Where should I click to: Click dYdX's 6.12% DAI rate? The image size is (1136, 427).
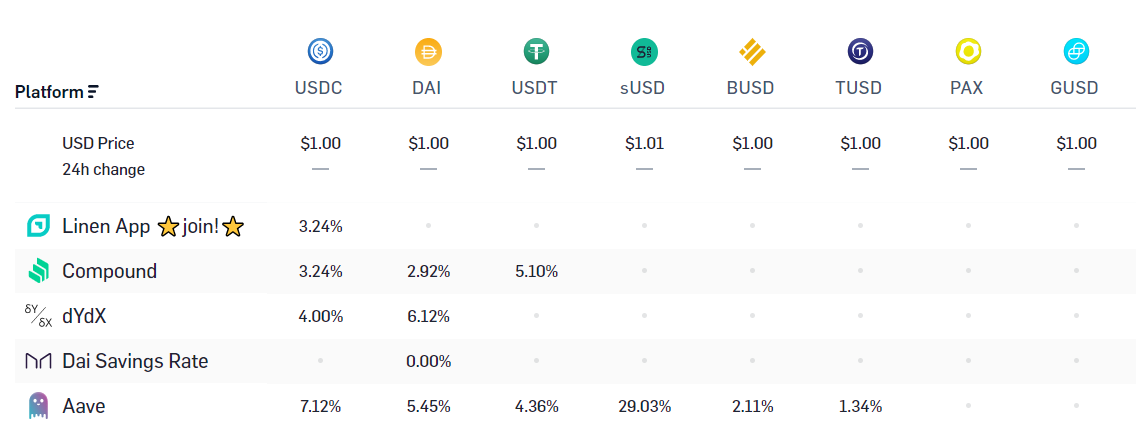pos(428,316)
